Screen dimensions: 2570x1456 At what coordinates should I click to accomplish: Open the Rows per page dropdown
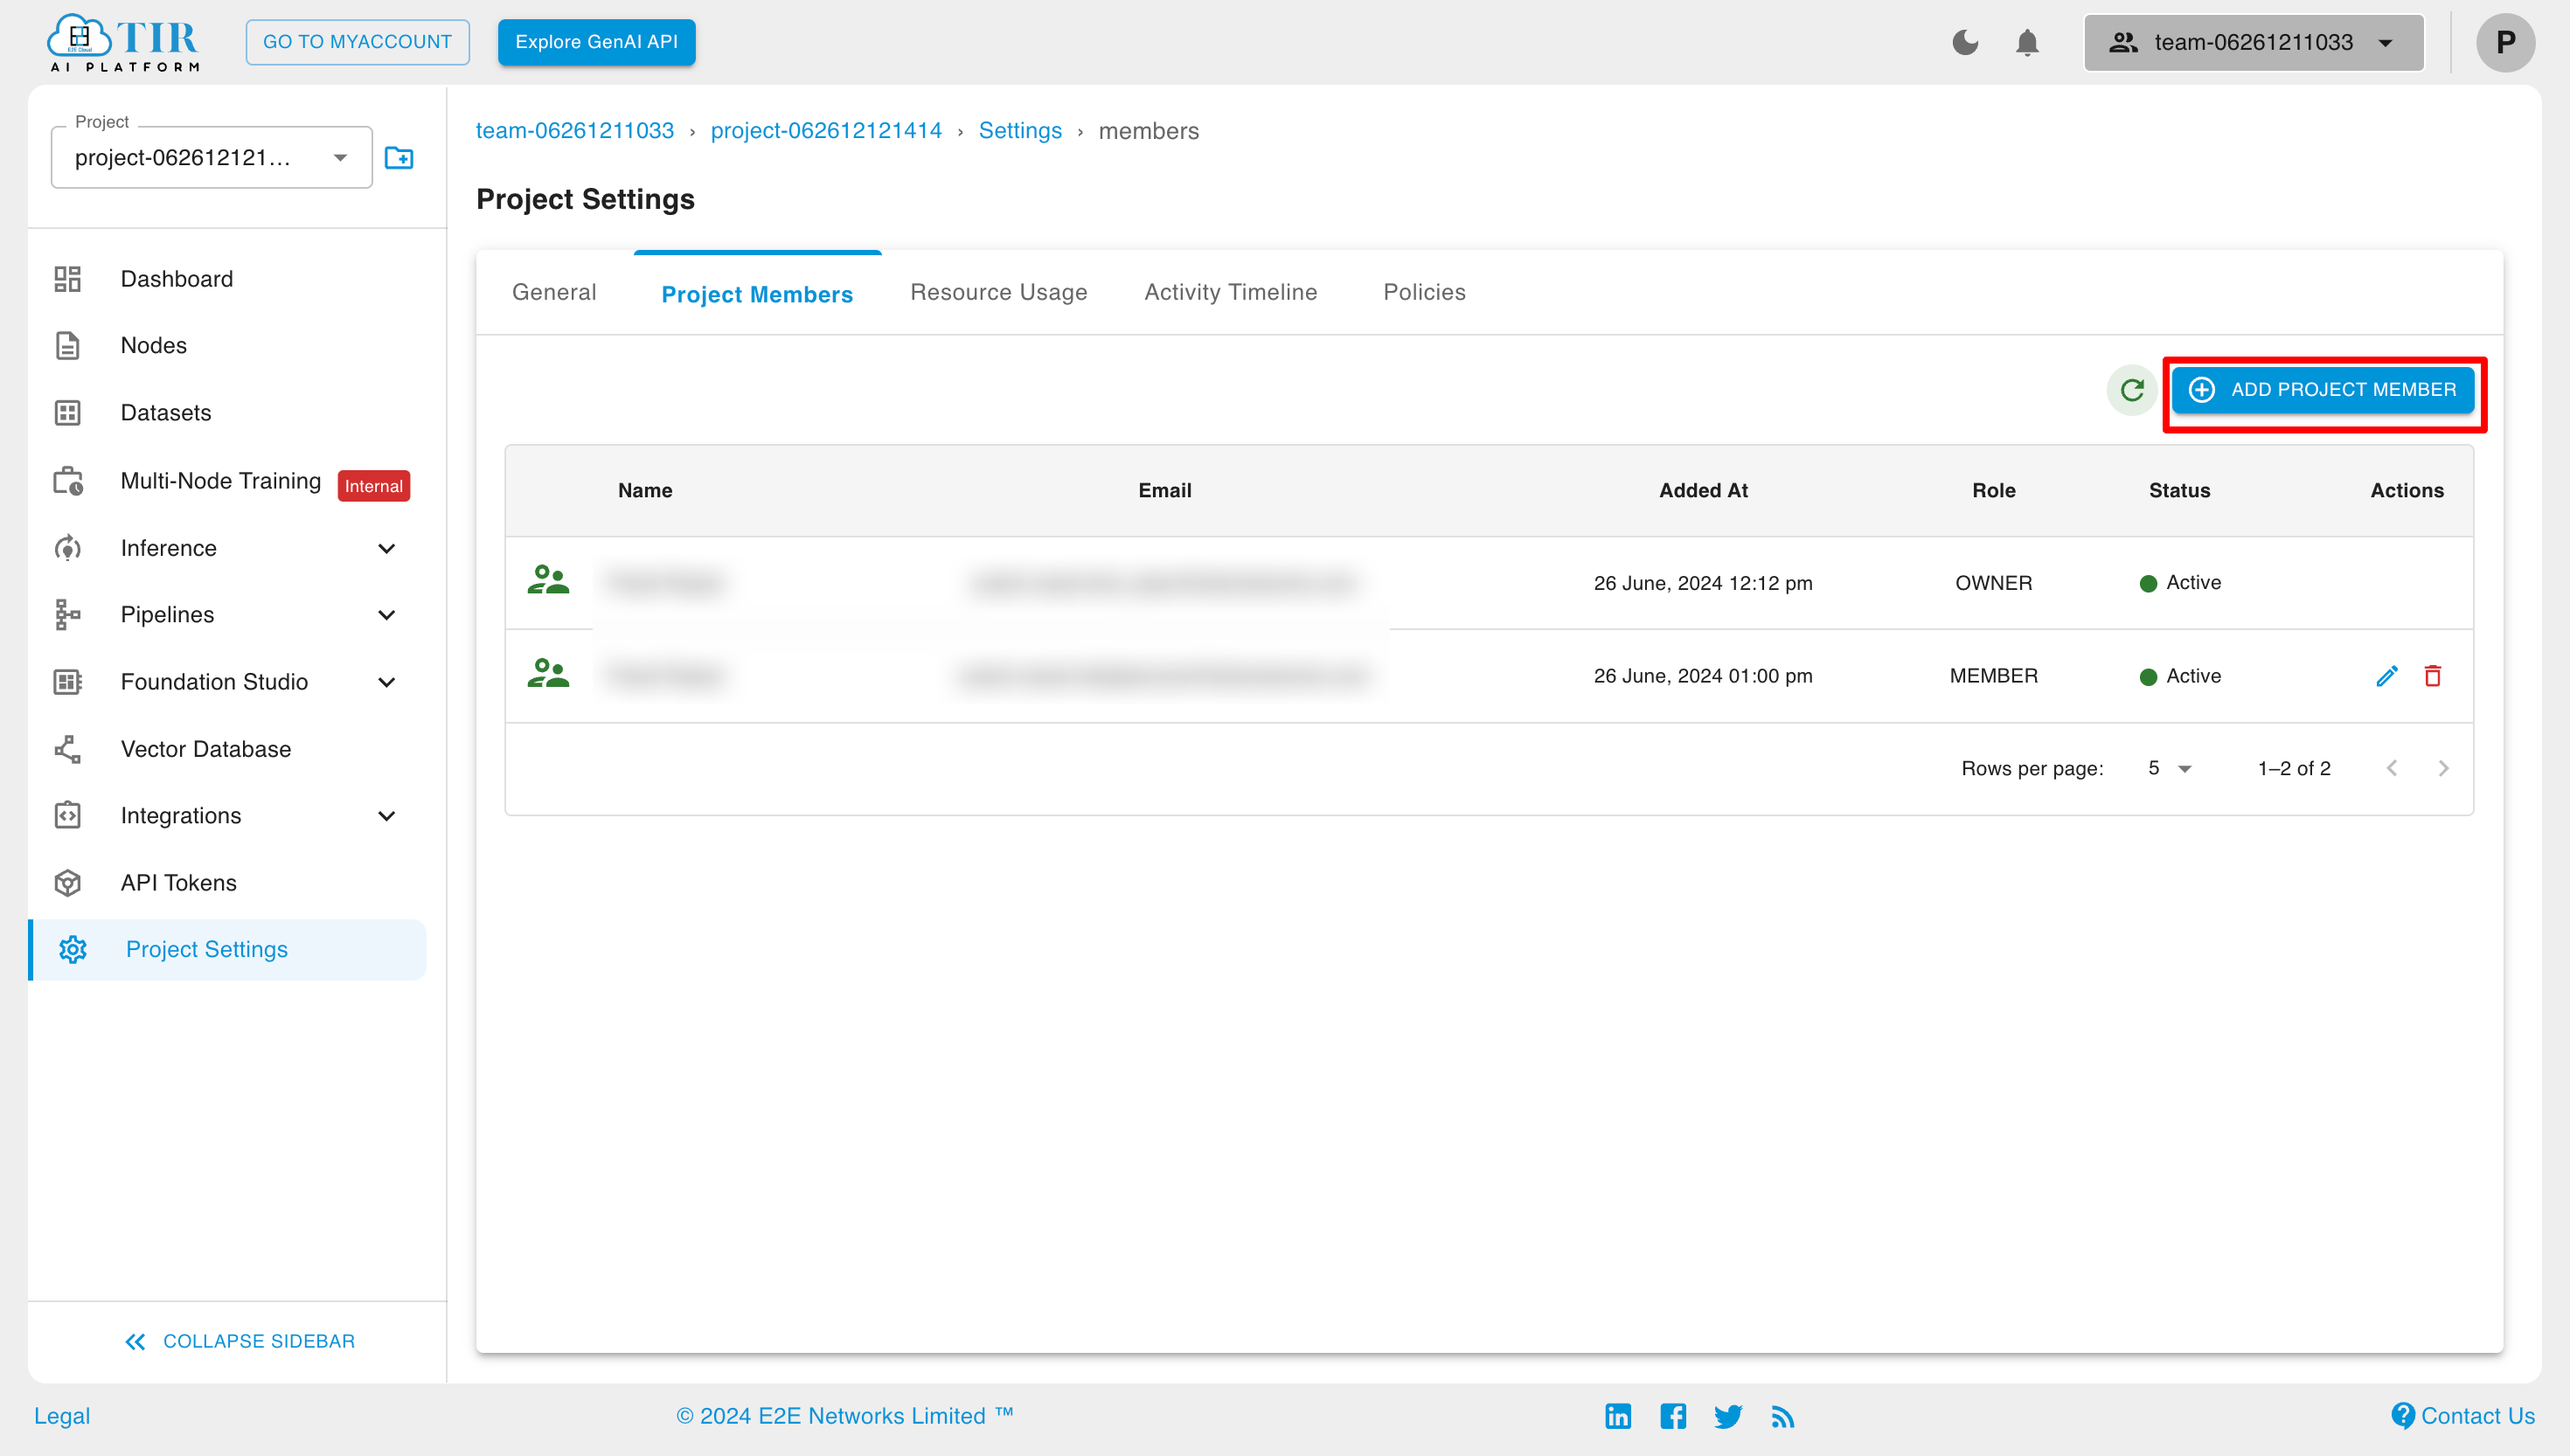[2169, 768]
